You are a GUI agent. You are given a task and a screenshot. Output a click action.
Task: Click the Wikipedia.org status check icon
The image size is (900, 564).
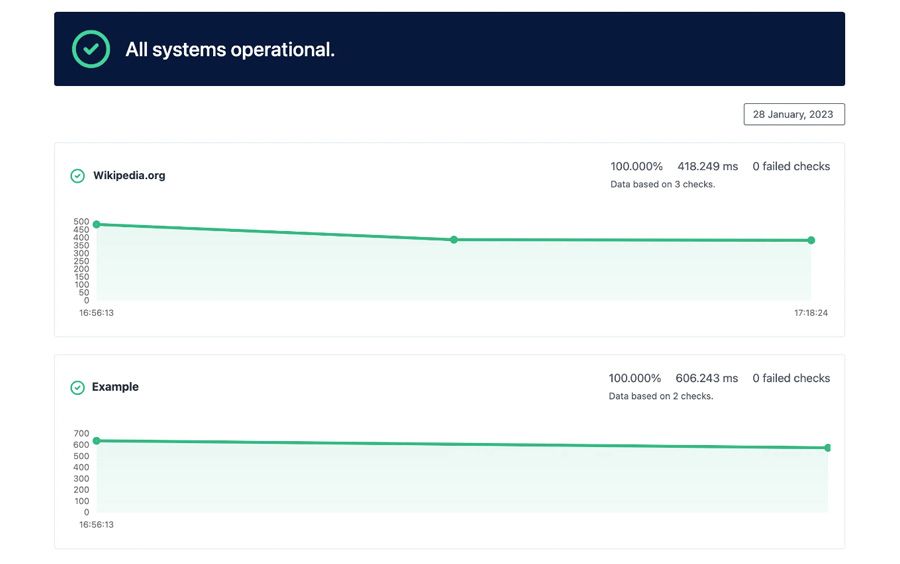pos(77,176)
